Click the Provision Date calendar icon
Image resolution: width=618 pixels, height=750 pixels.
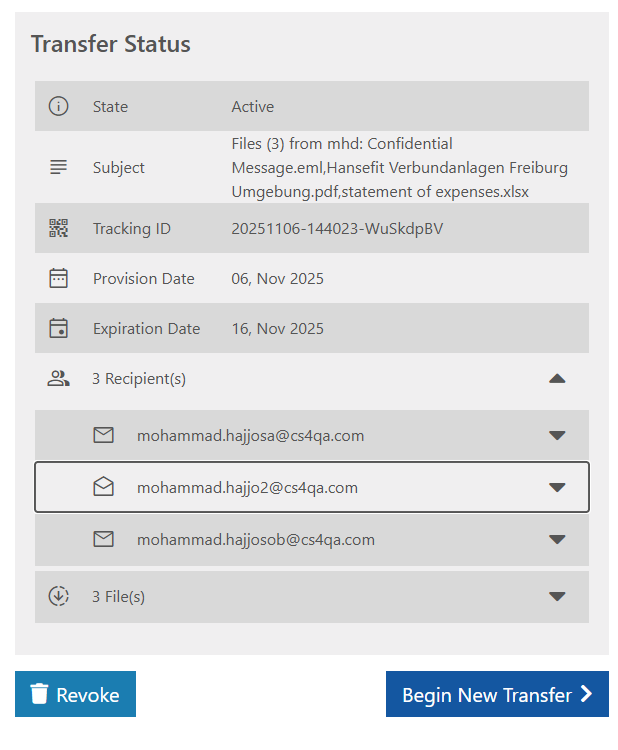[x=59, y=279]
